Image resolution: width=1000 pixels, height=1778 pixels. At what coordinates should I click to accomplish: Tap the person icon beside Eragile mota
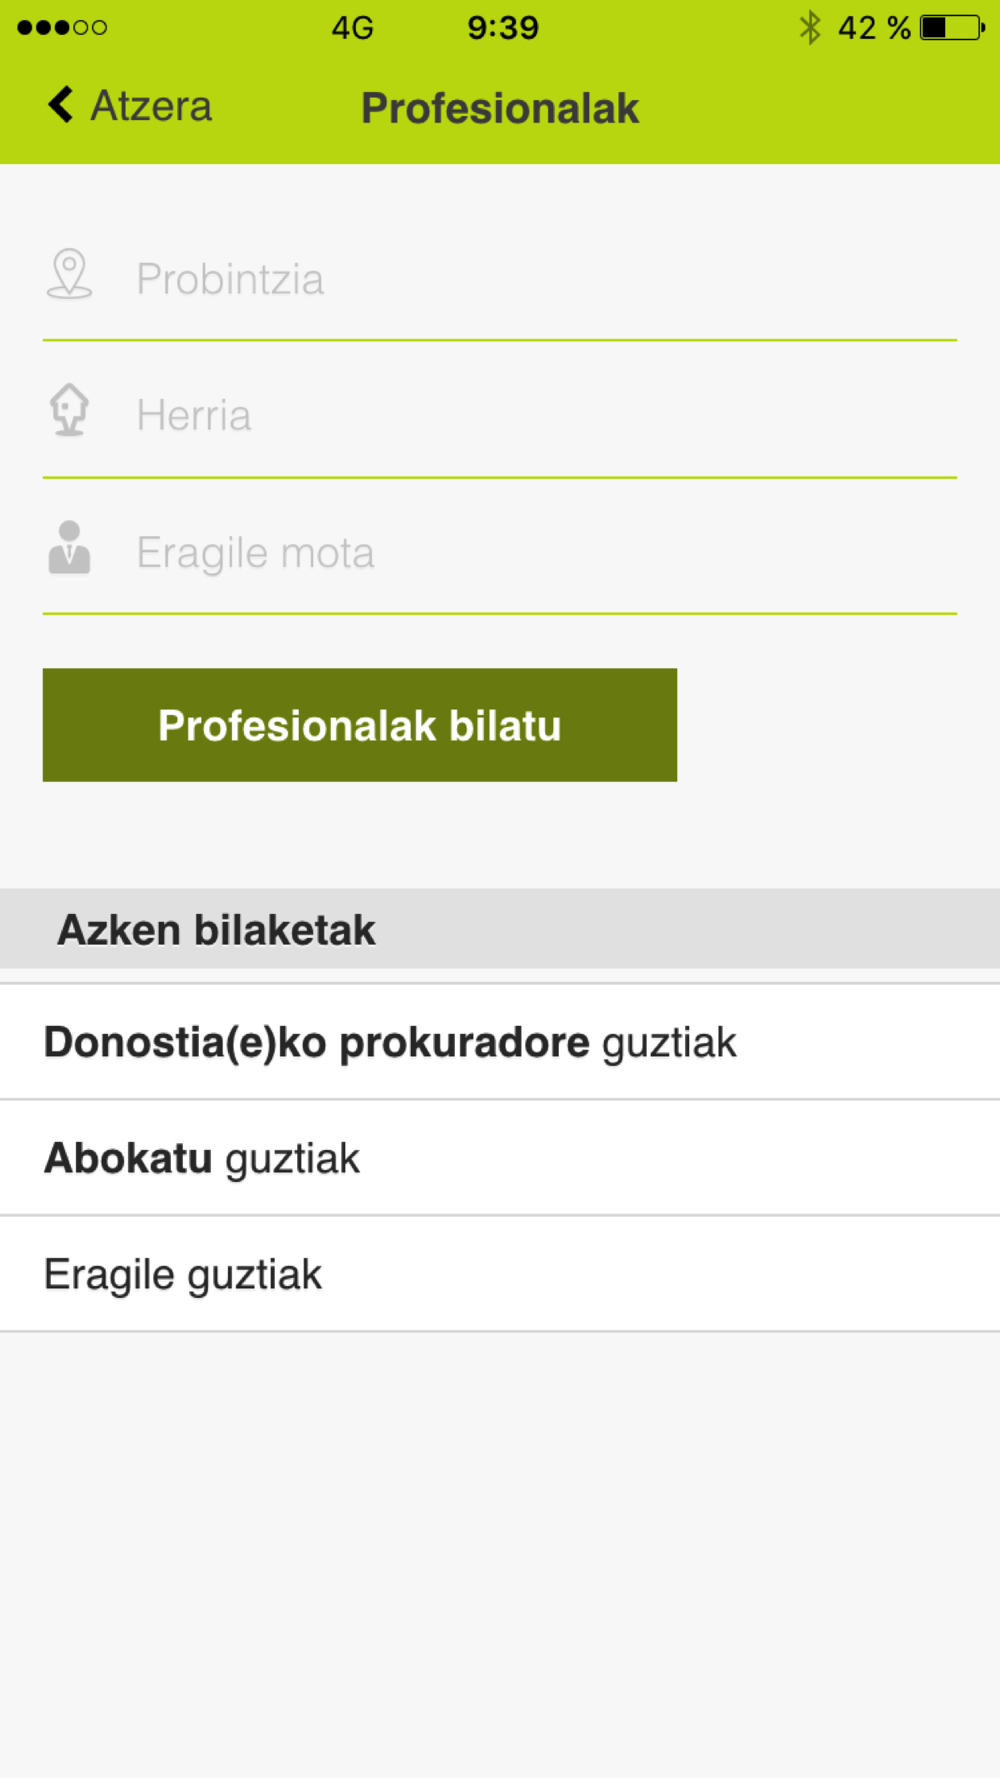[69, 547]
